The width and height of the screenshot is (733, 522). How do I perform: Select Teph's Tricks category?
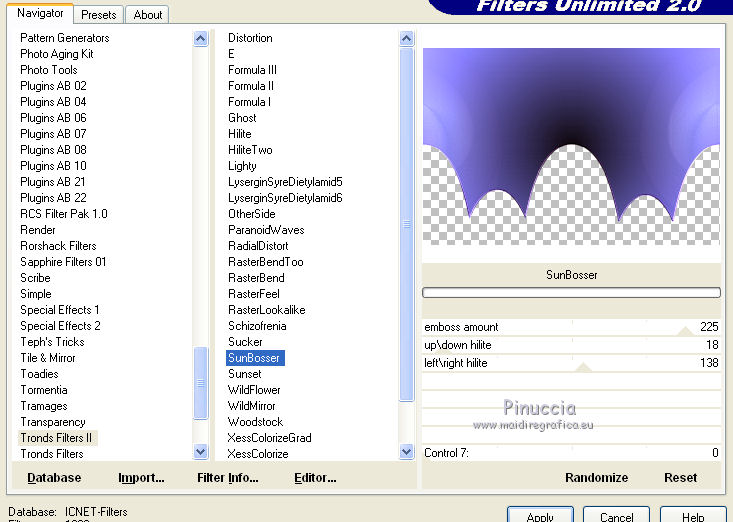52,342
